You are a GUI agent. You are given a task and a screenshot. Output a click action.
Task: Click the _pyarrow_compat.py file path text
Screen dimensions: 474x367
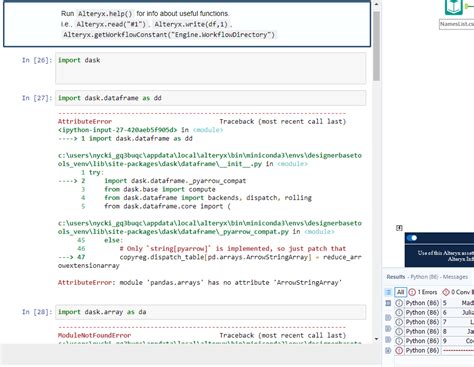point(210,227)
